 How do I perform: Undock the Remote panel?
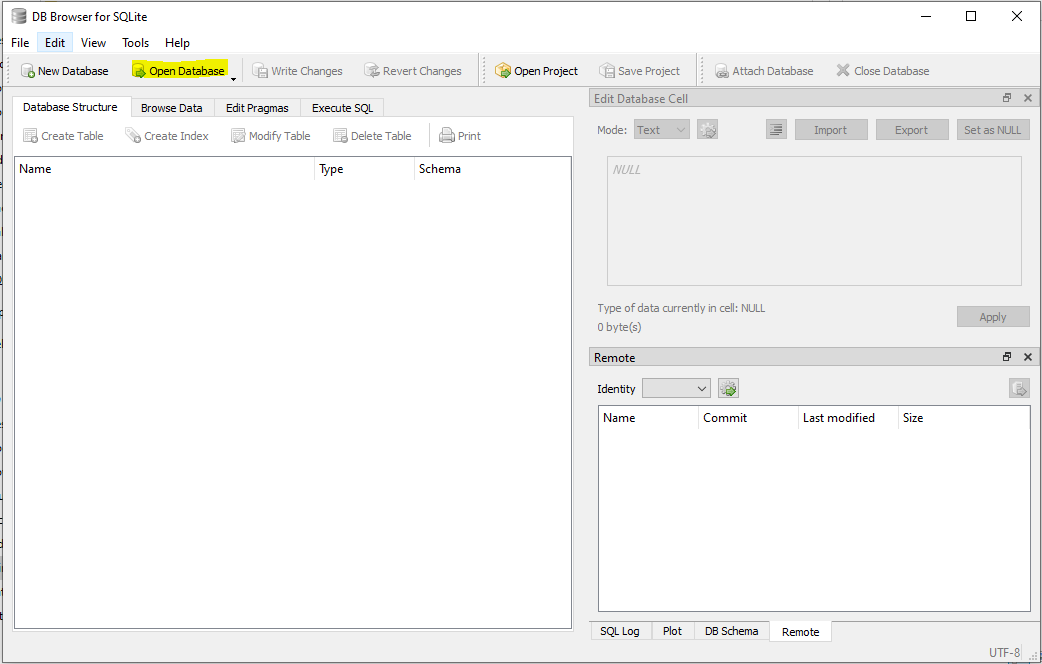point(1007,357)
